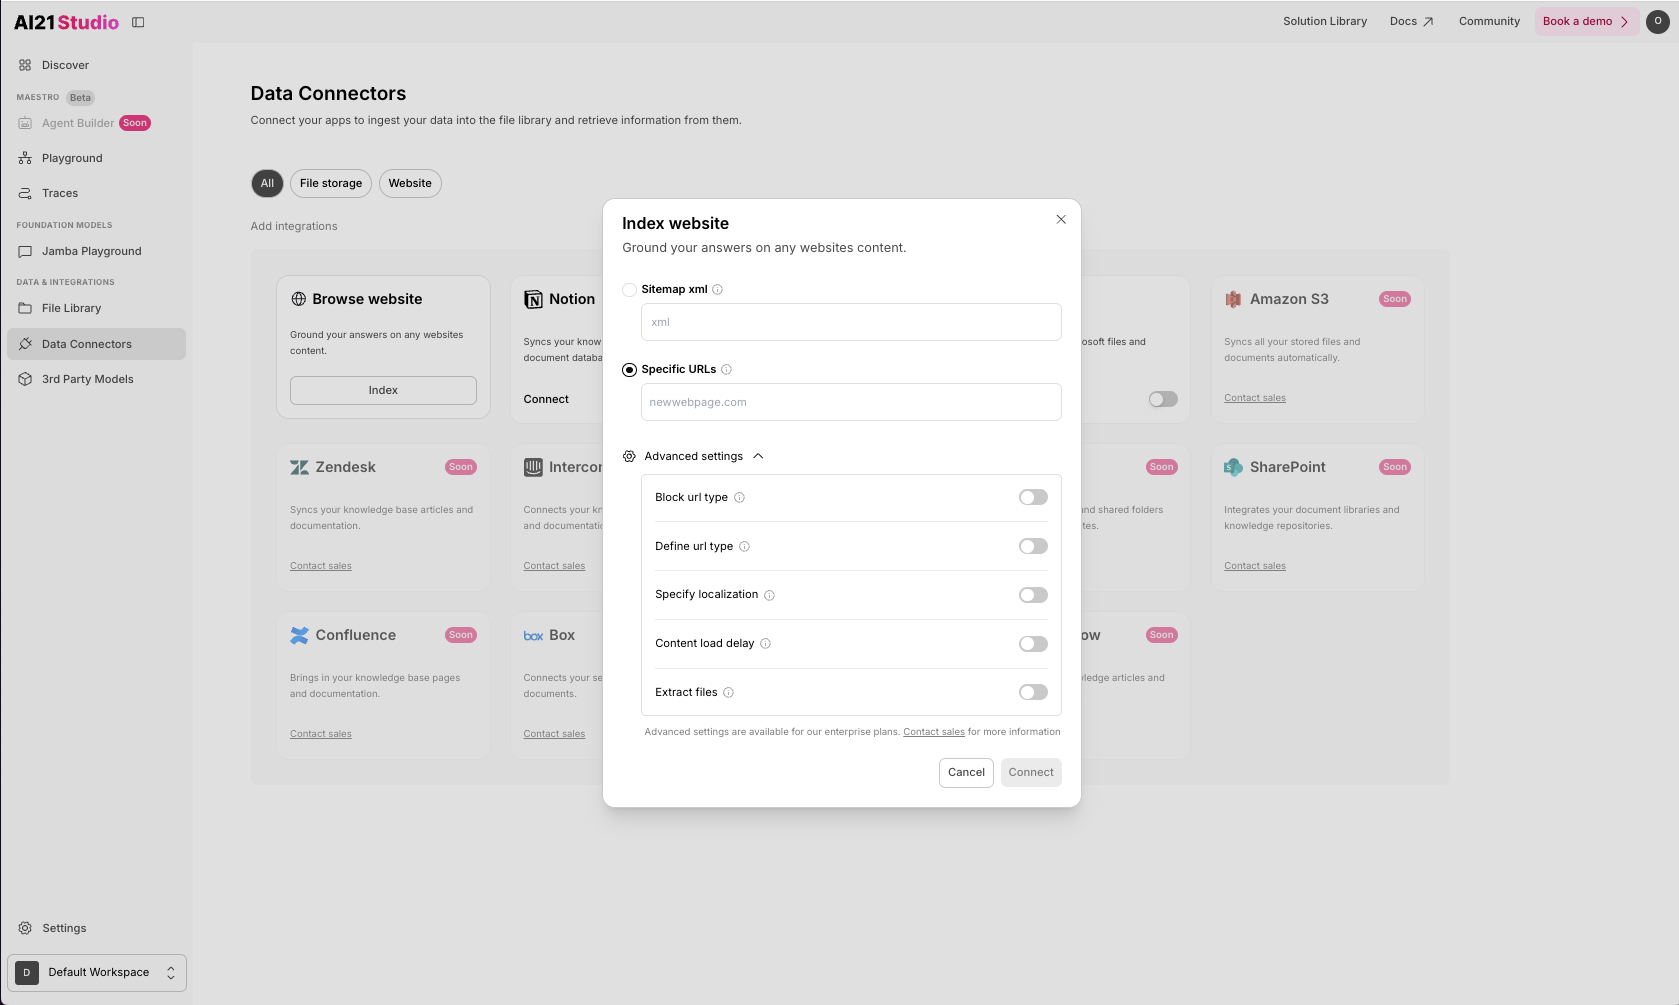Open the Default Workspace switcher
1679x1005 pixels.
pos(97,972)
